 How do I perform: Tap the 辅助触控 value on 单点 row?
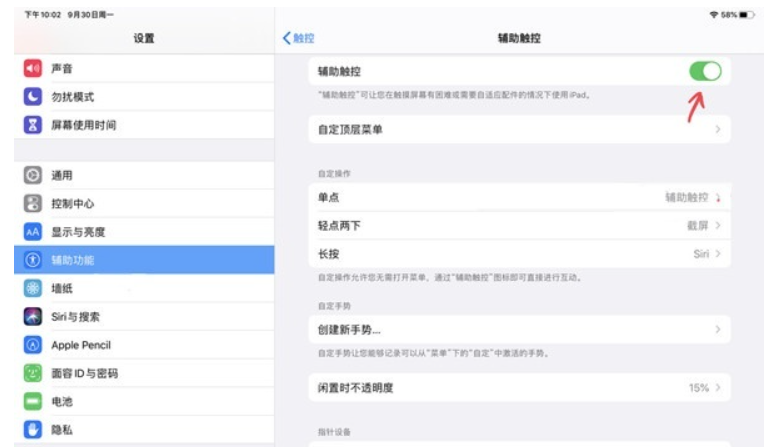(687, 198)
